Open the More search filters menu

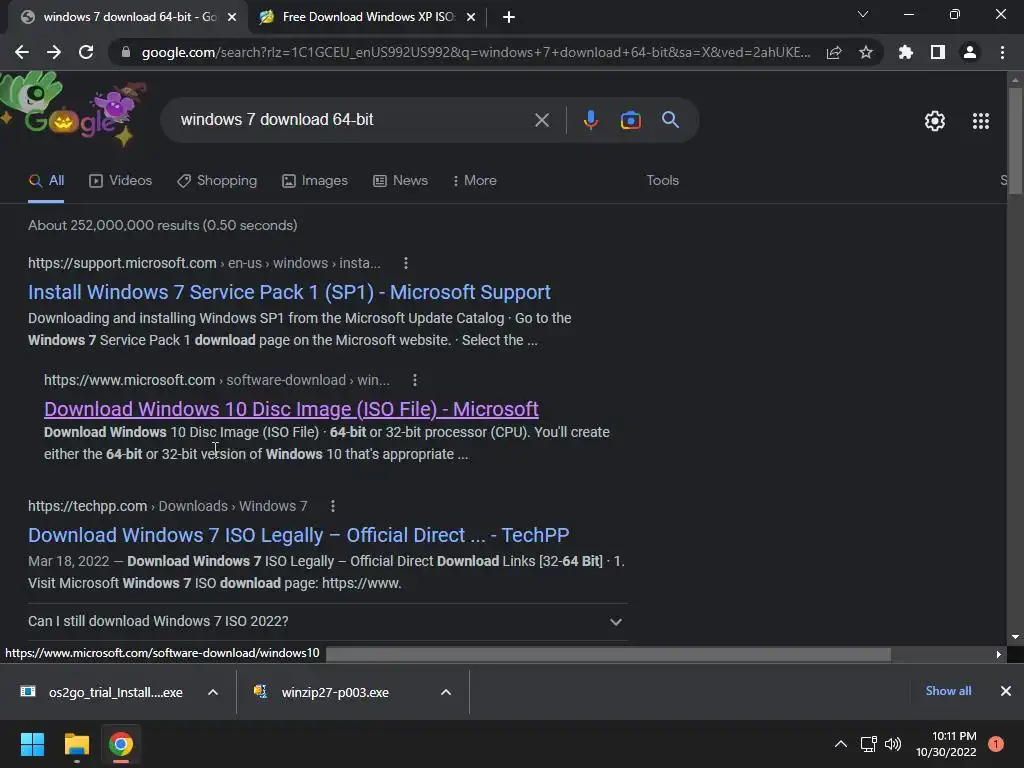474,181
